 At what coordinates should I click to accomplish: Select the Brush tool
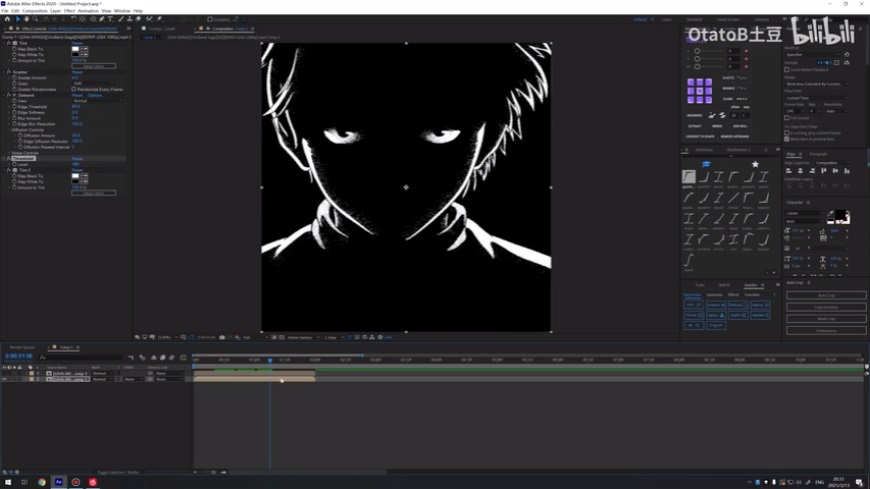121,19
